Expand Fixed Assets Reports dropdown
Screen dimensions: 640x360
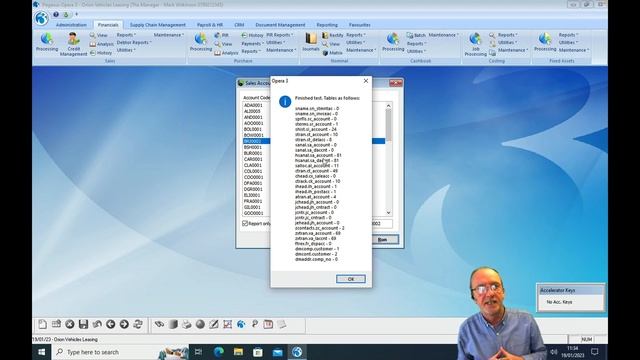(568, 35)
